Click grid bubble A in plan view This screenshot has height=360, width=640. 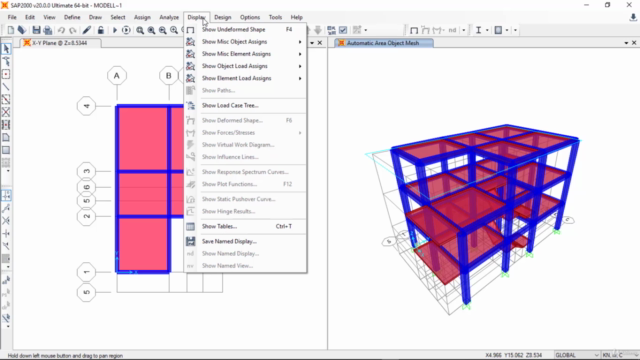(117, 76)
